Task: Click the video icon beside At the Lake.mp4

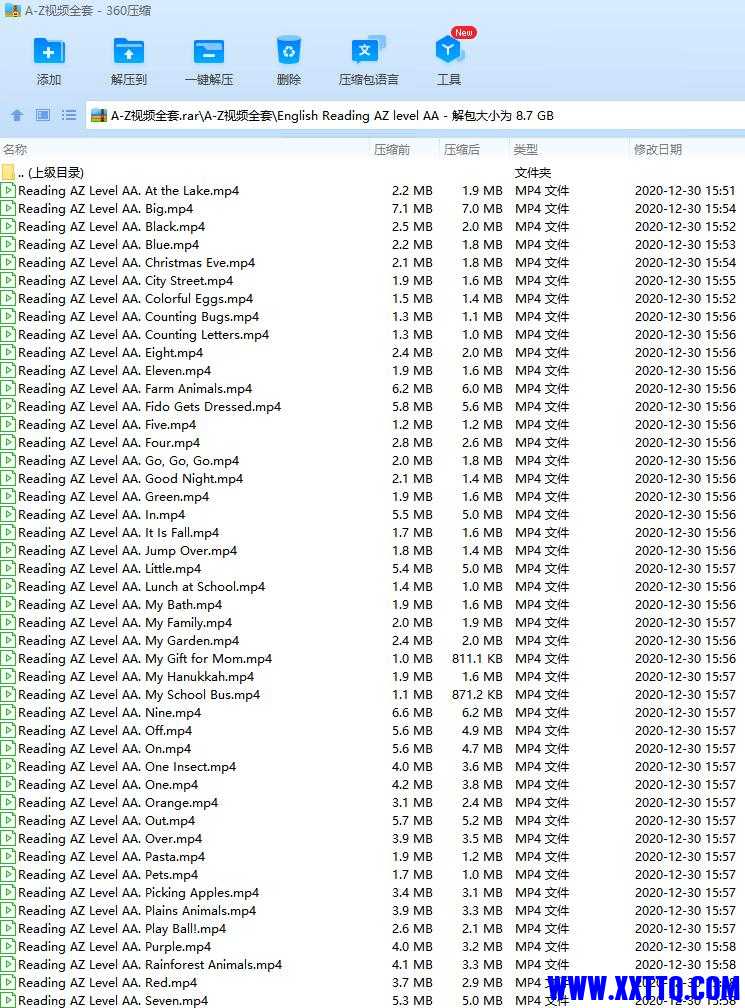Action: click(8, 190)
